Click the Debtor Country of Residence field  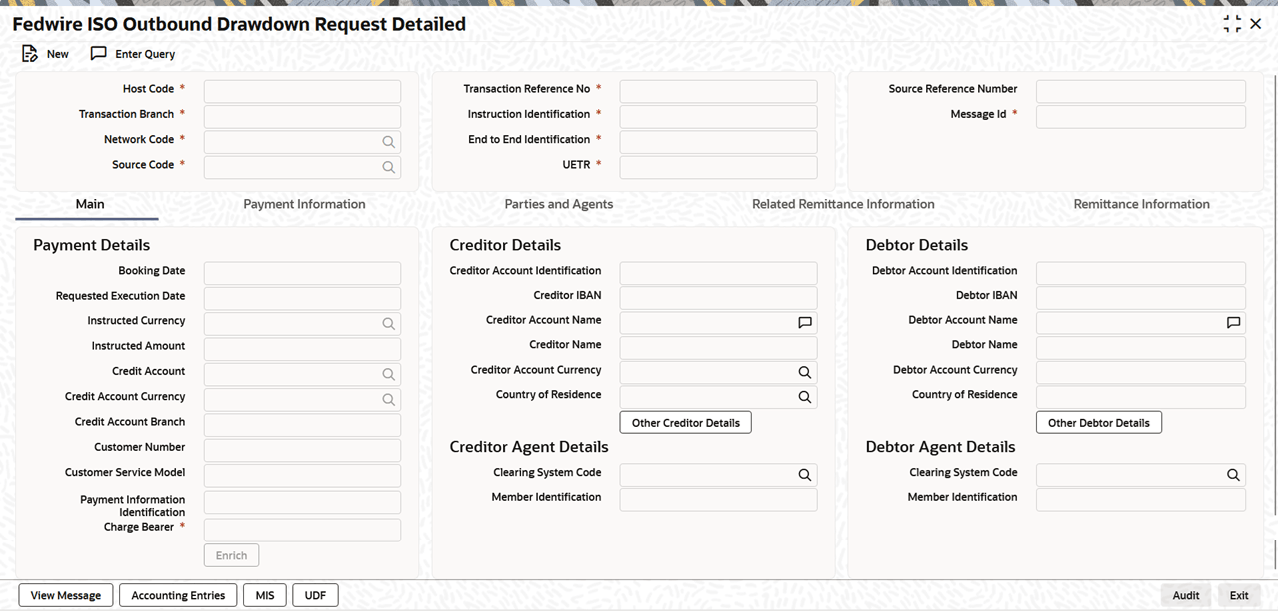(x=1141, y=397)
